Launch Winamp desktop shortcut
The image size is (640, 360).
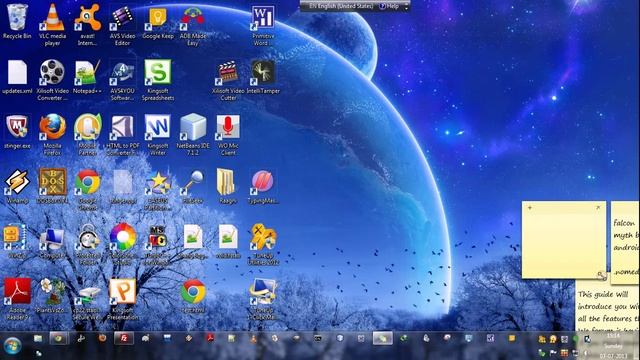[17, 182]
